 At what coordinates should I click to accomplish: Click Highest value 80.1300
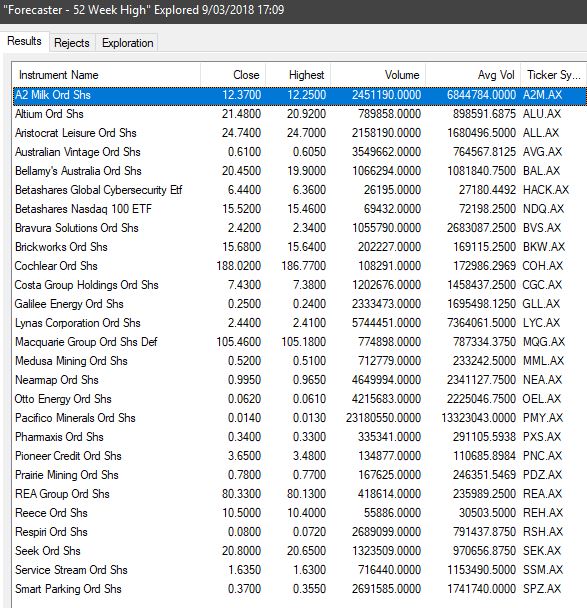tap(307, 494)
